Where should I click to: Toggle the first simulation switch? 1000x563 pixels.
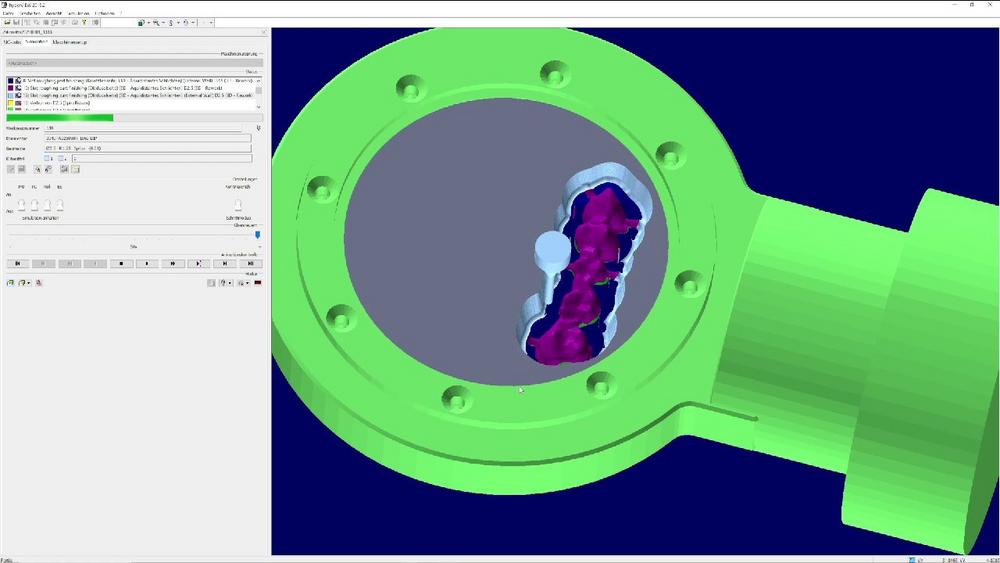pos(21,205)
